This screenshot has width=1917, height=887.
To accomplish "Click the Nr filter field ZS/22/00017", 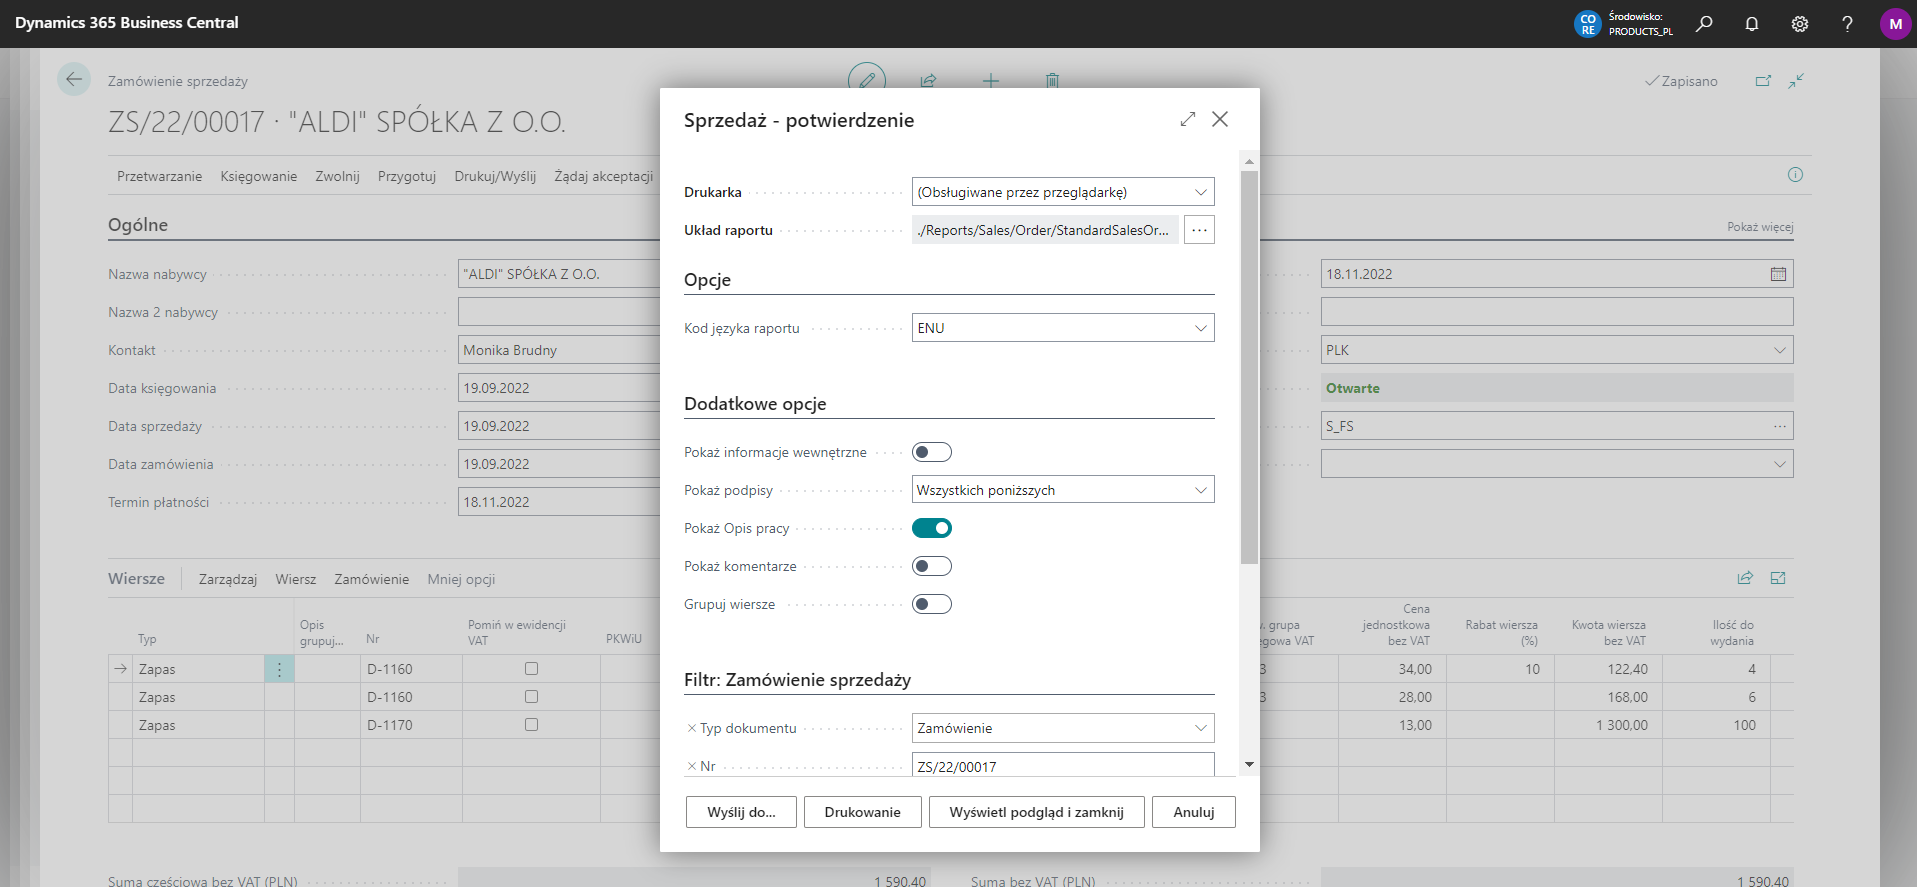I will click(x=1063, y=765).
